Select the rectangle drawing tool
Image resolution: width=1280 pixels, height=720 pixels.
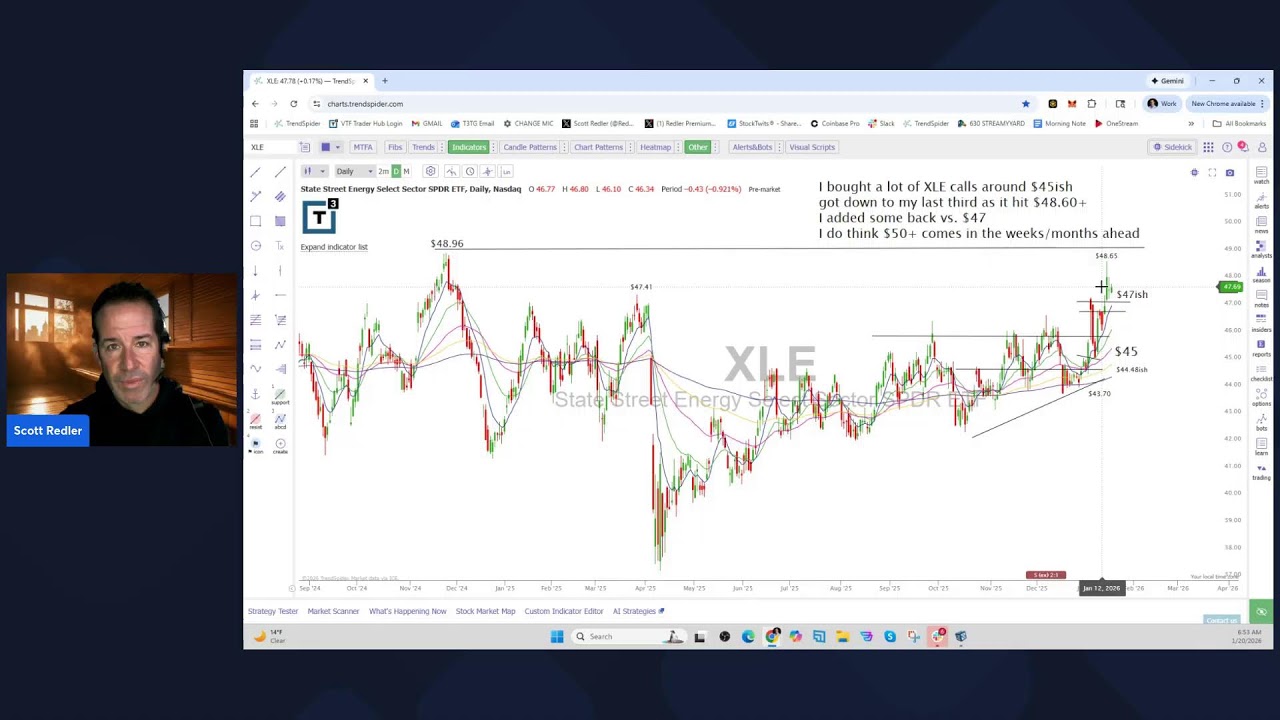256,221
